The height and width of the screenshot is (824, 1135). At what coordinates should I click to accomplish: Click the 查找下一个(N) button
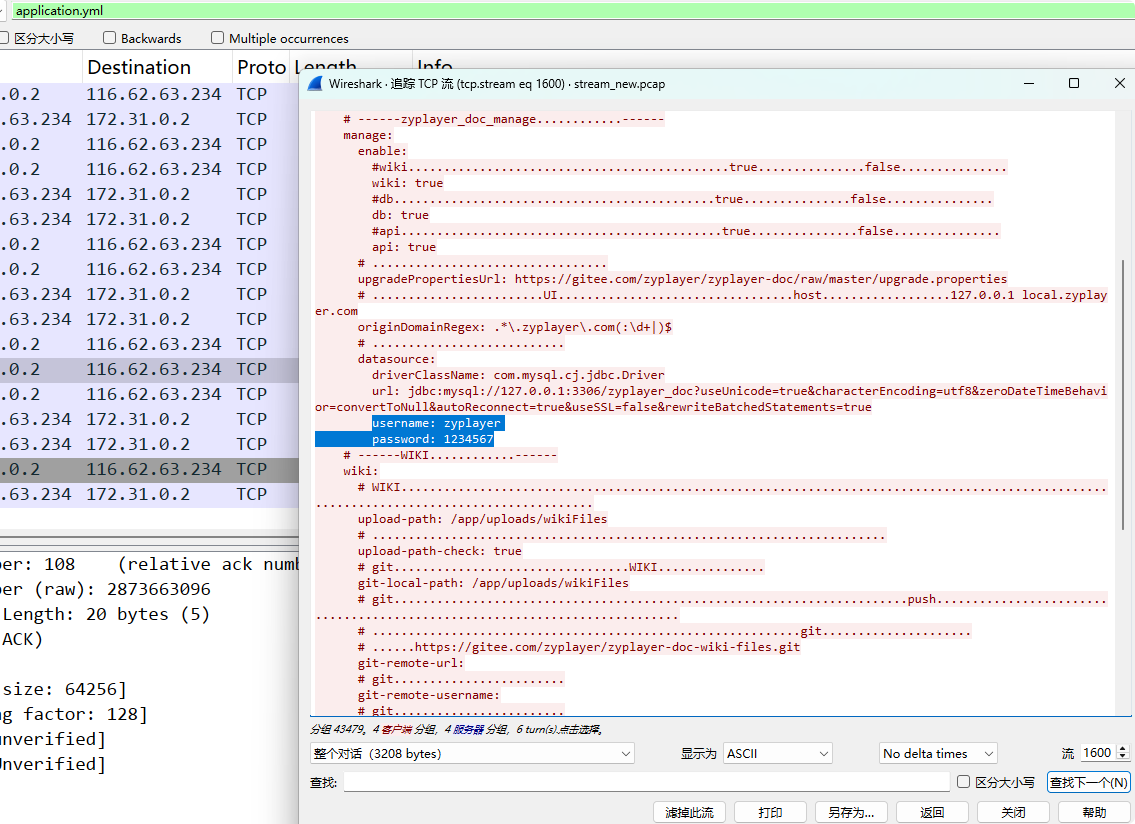click(x=1089, y=782)
